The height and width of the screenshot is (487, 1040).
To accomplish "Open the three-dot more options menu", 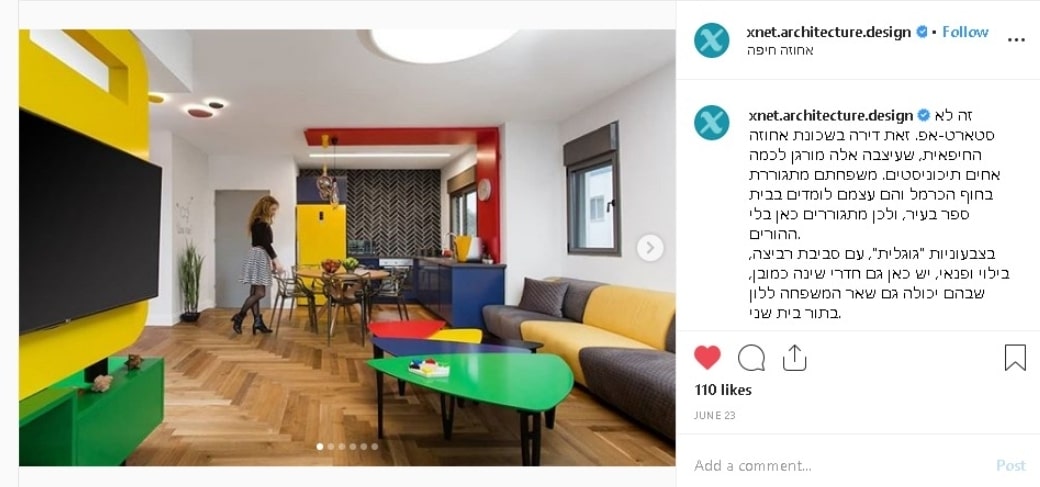I will (x=1016, y=40).
